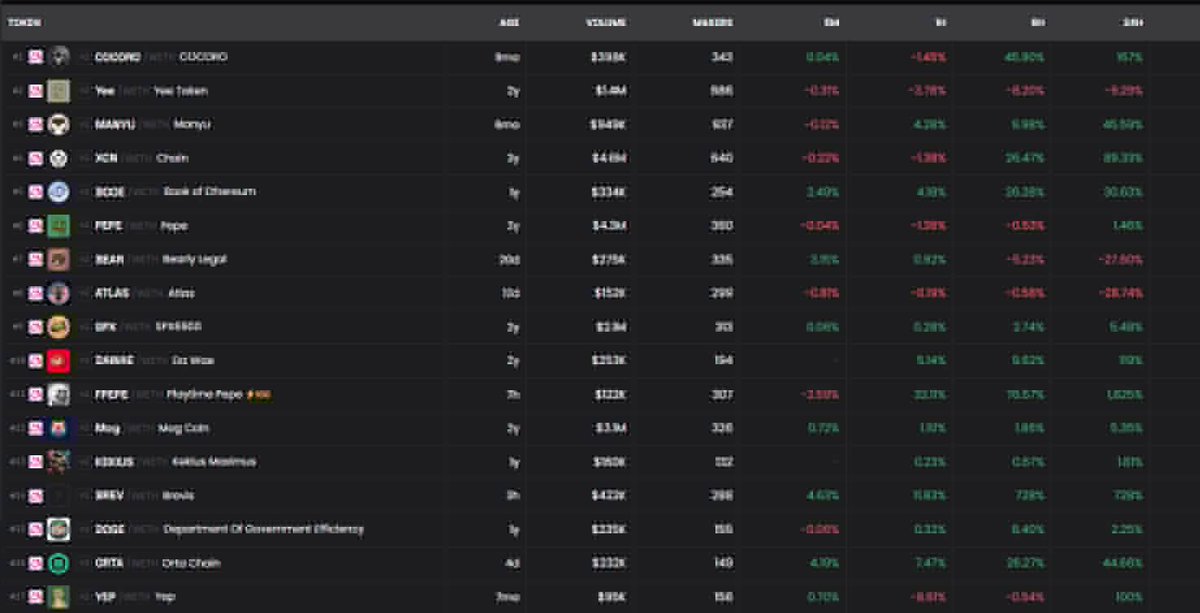Click the pink DEX icon in Yee Token row

36,91
